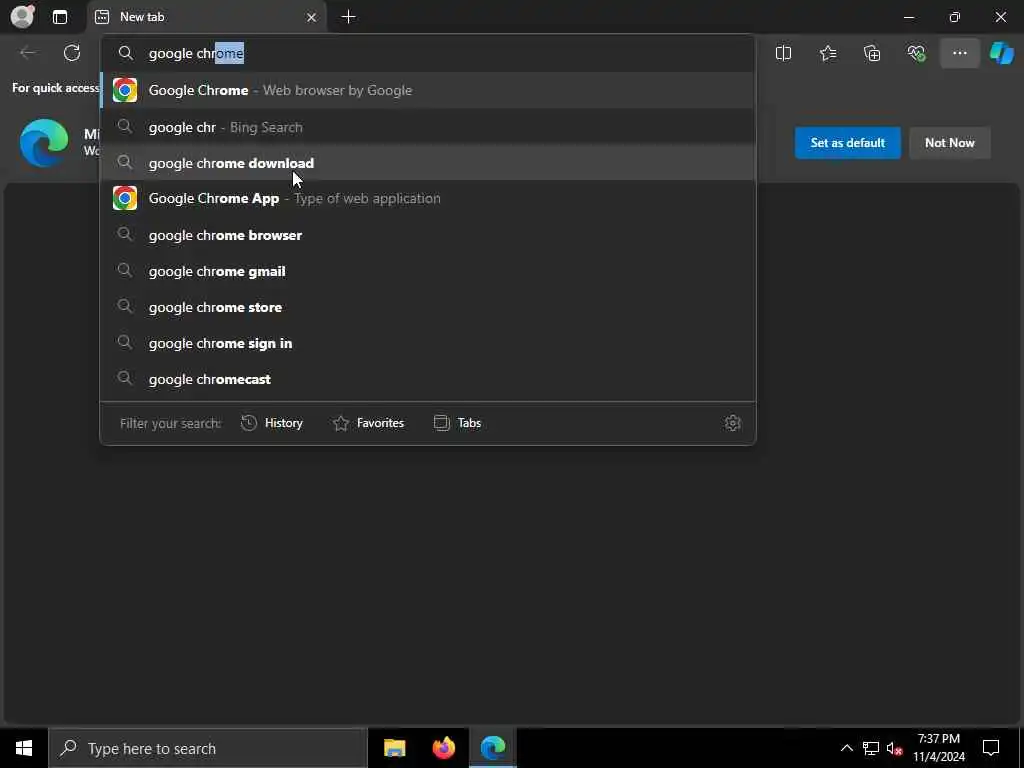Minimize the Edge window
Viewport: 1024px width, 768px height.
pyautogui.click(x=908, y=17)
